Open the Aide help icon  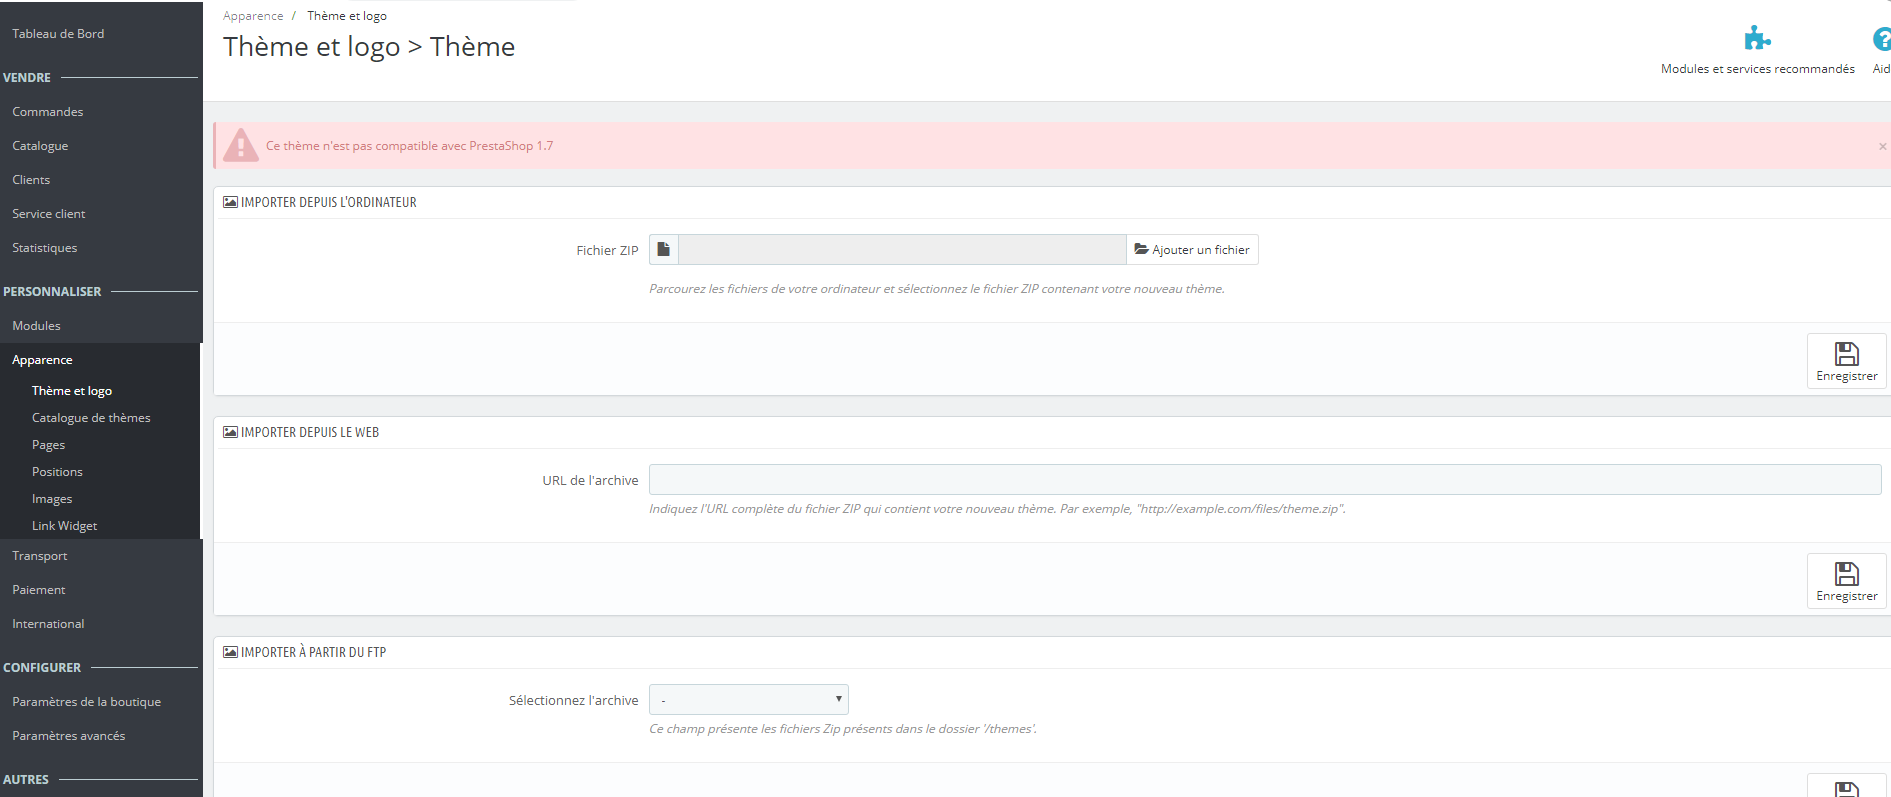[x=1881, y=40]
